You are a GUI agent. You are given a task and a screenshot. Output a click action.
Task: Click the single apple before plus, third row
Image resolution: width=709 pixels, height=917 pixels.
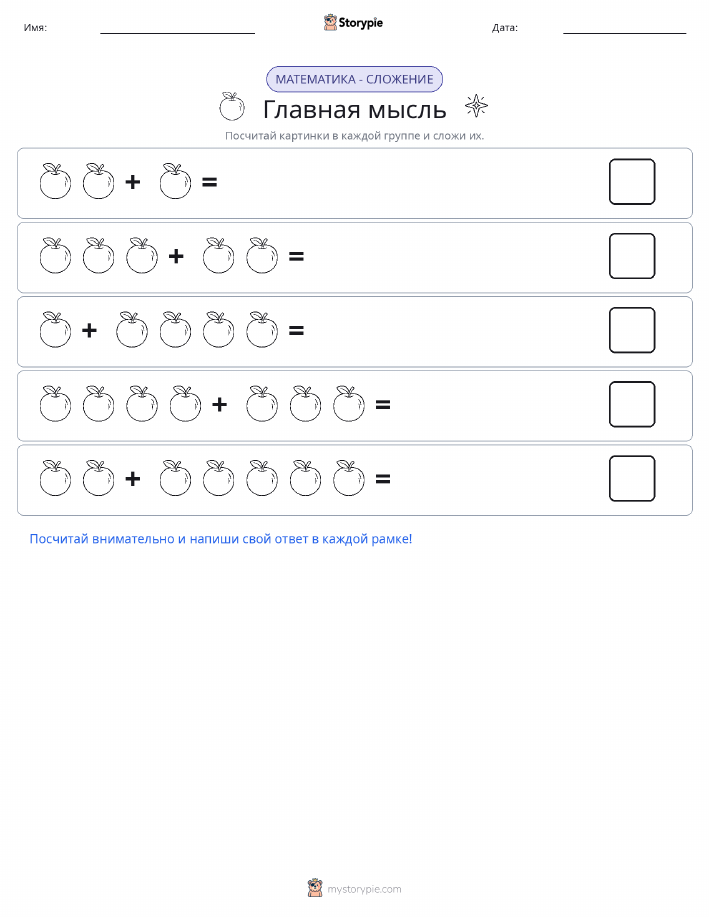click(x=56, y=330)
